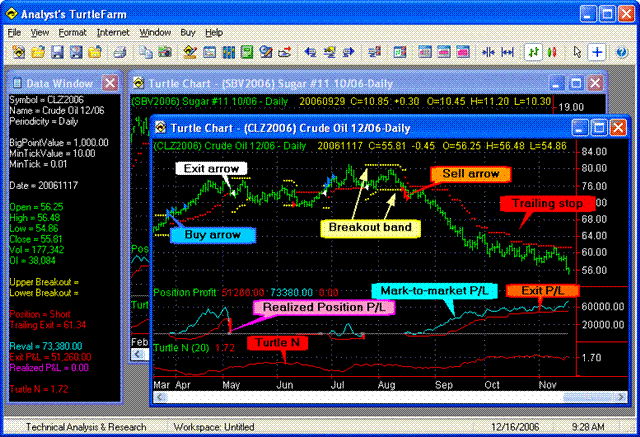Click the Crude Oil chart title bar icon
Viewport: 640px width, 437px height.
(x=160, y=128)
